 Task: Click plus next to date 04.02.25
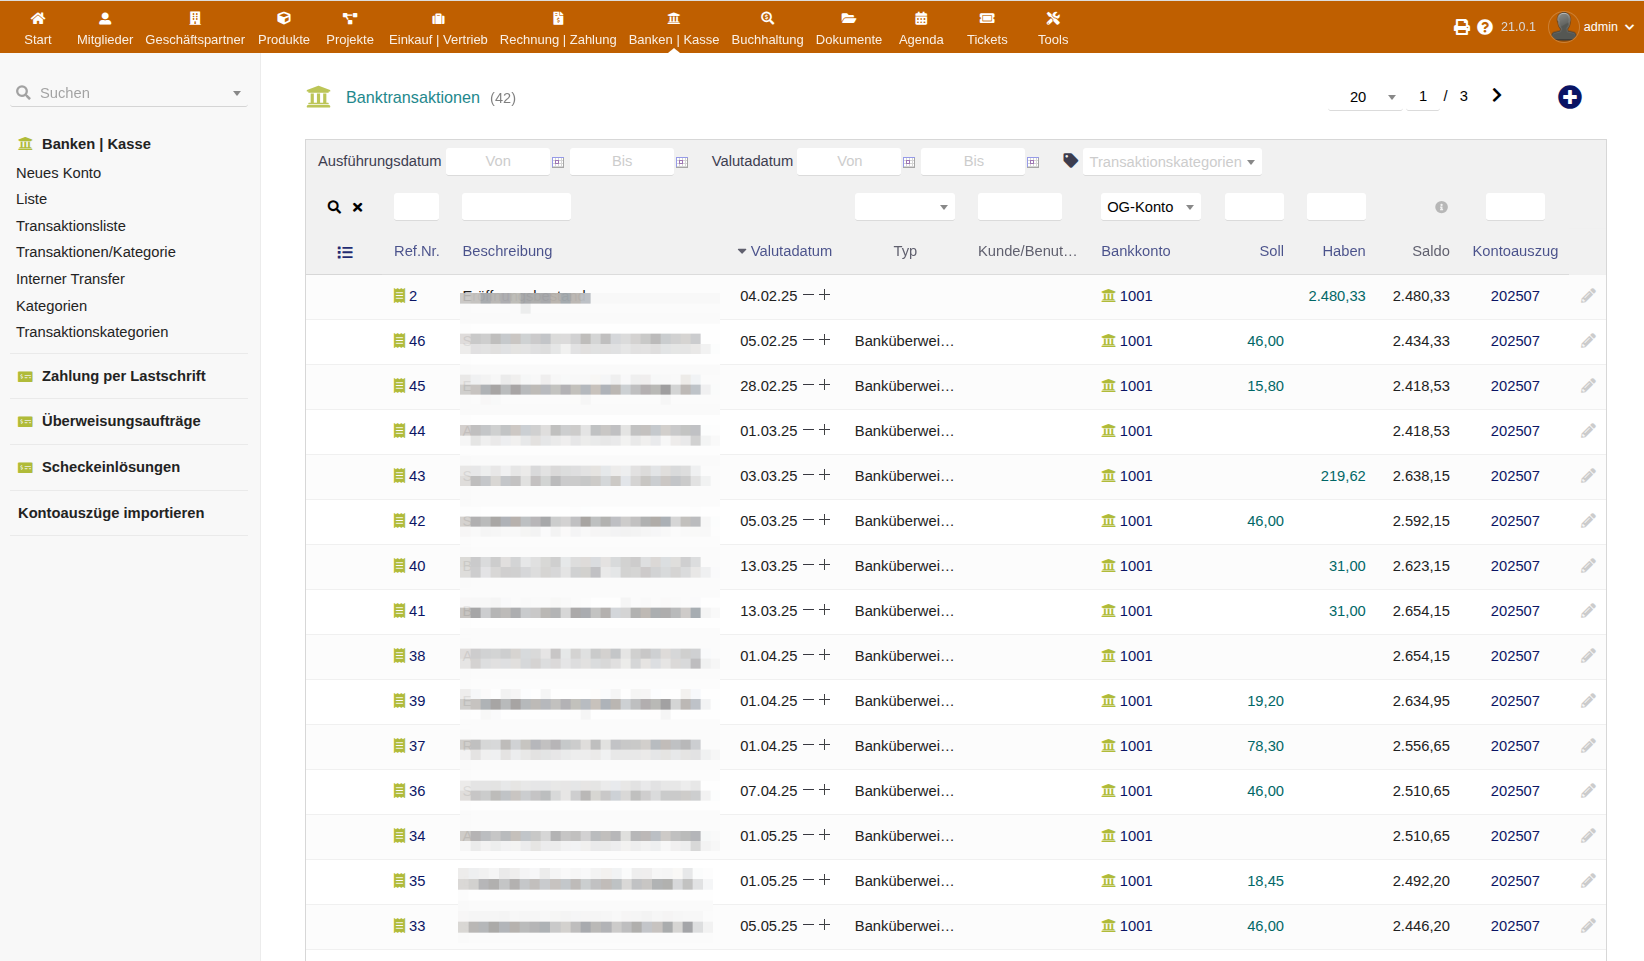[x=825, y=295]
